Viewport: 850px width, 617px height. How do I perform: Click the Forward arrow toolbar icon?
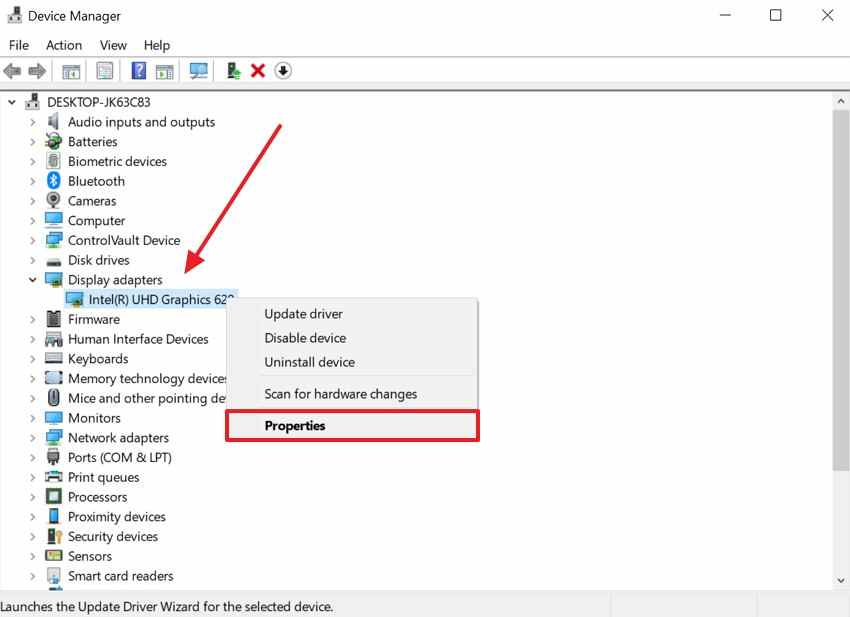(x=37, y=71)
